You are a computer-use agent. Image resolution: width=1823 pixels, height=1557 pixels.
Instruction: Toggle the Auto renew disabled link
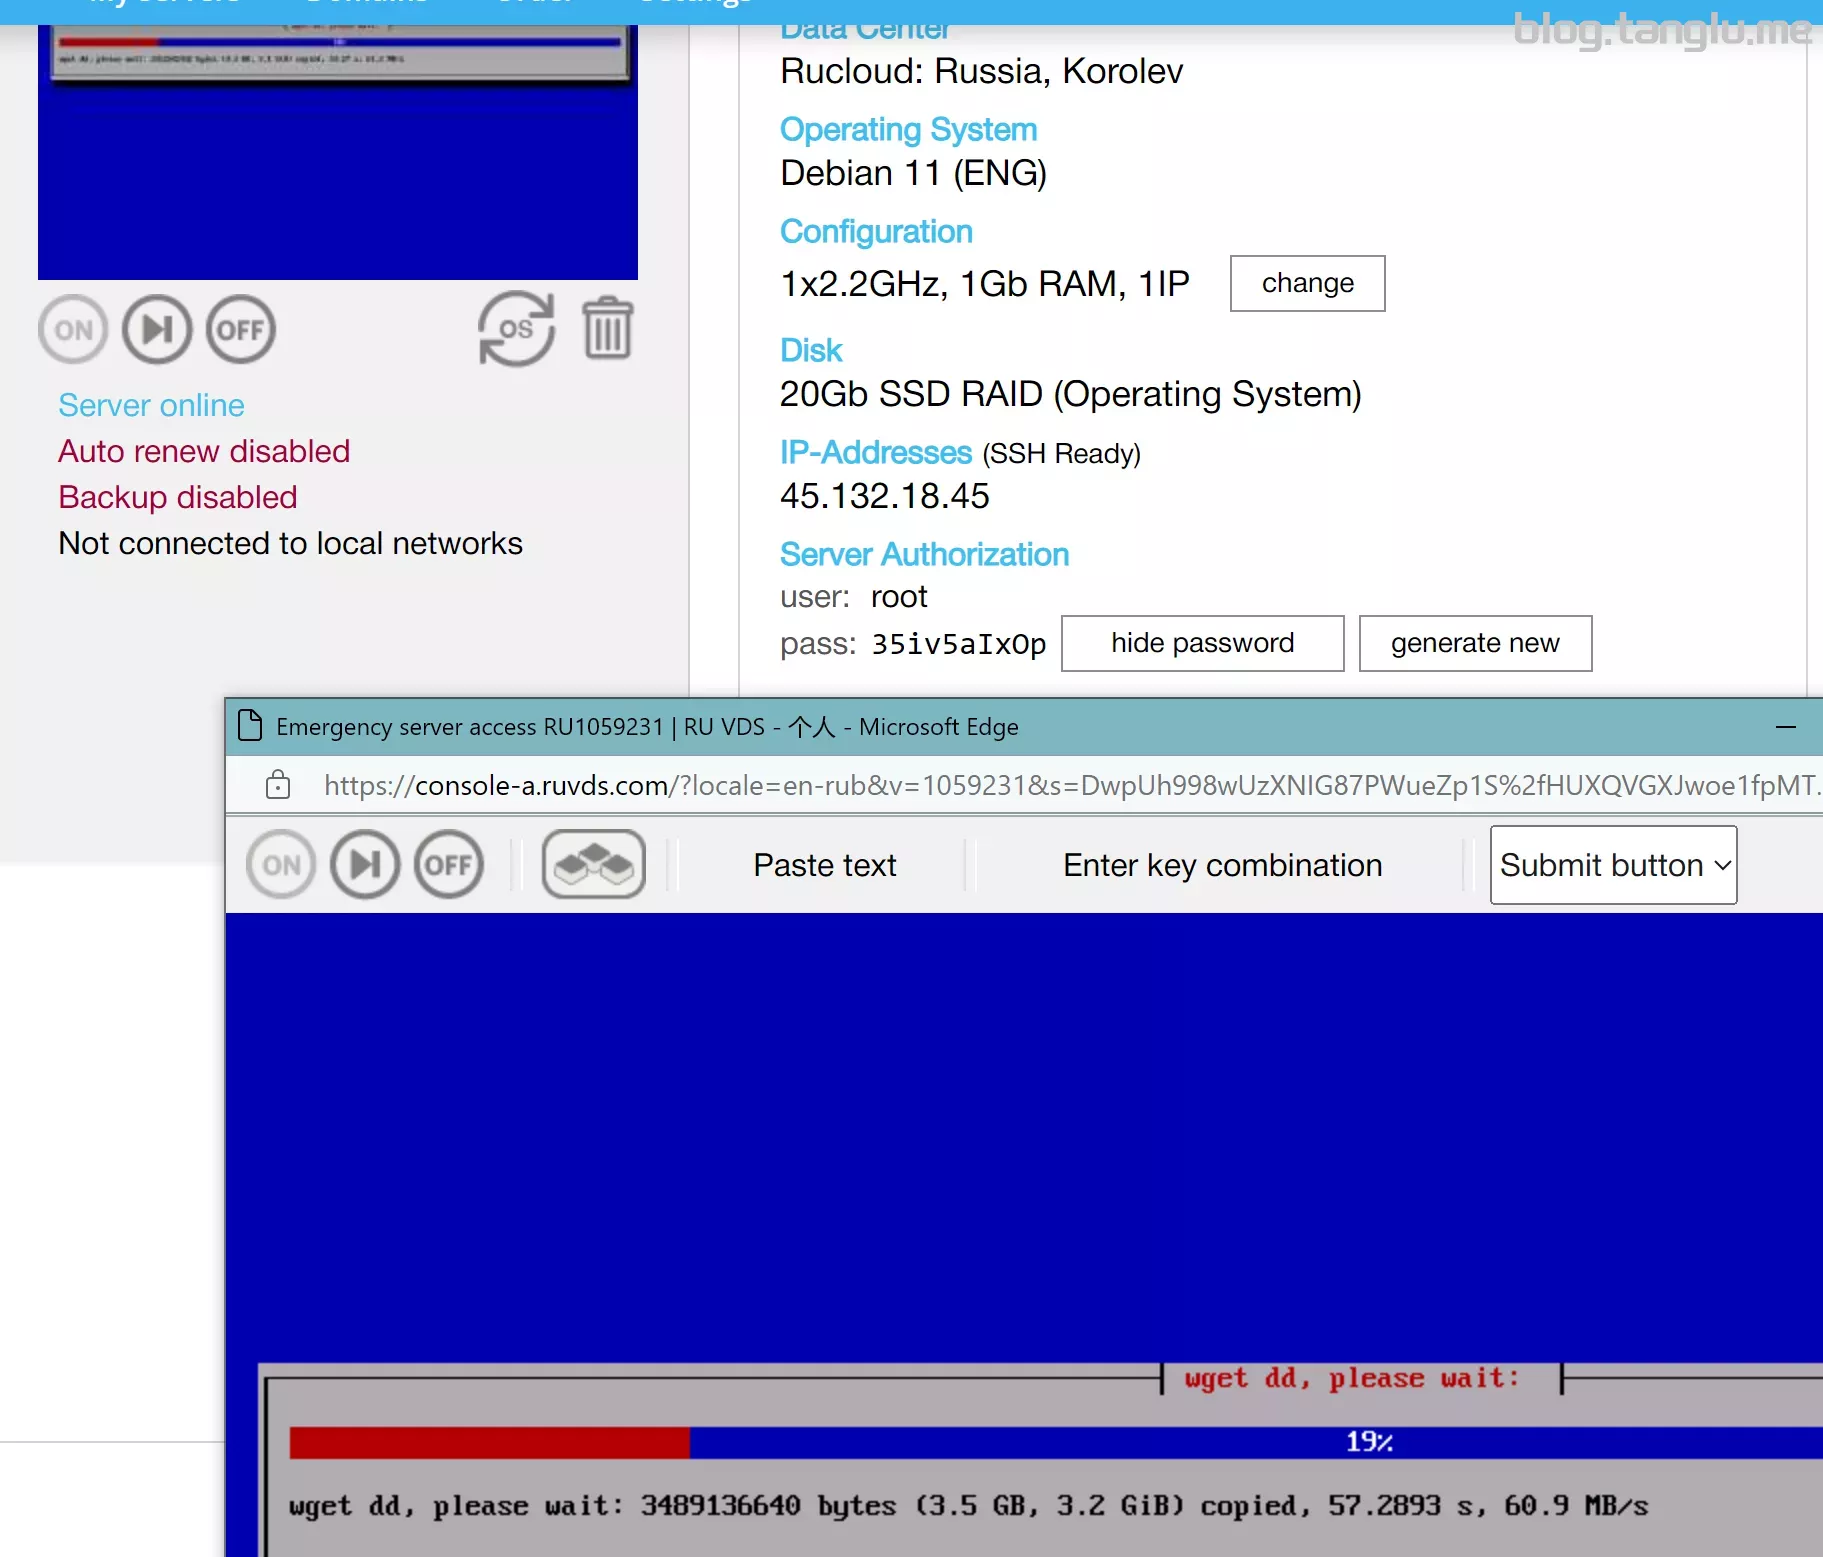(204, 451)
